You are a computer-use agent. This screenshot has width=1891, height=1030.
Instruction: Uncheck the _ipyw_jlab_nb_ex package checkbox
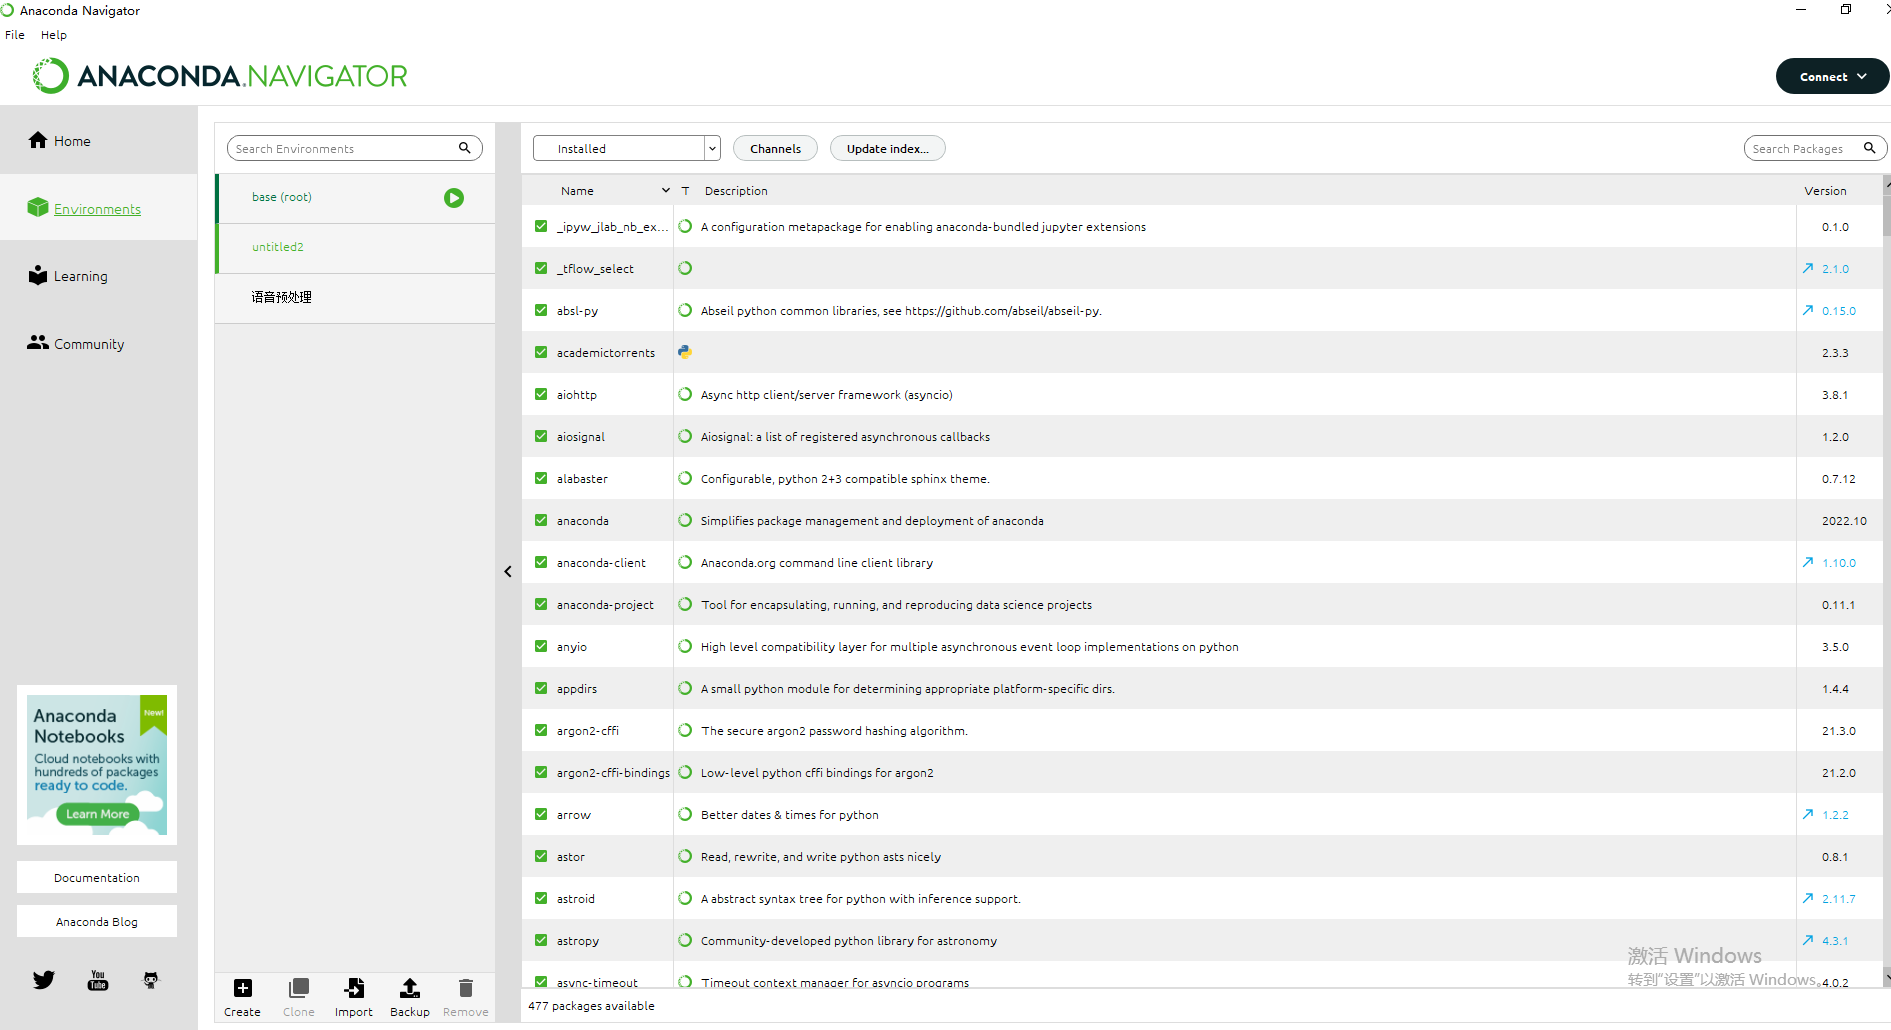(x=541, y=226)
